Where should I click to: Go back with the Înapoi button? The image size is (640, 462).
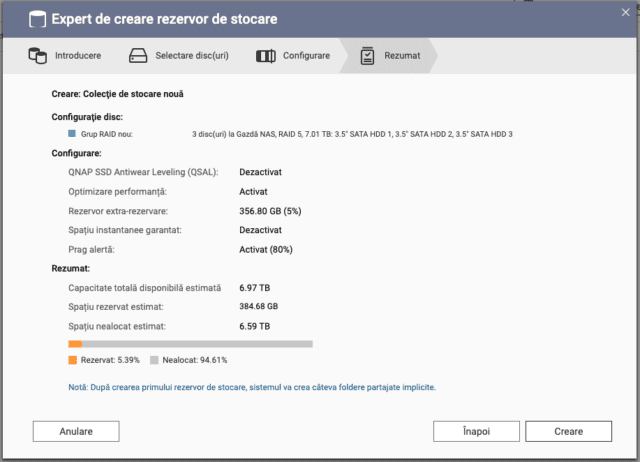[476, 431]
